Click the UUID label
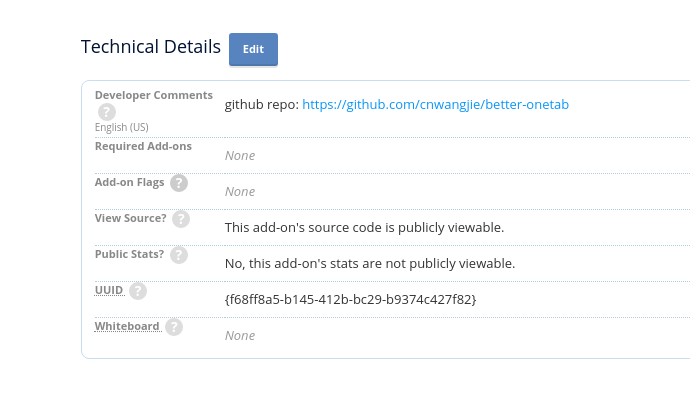 tap(109, 290)
